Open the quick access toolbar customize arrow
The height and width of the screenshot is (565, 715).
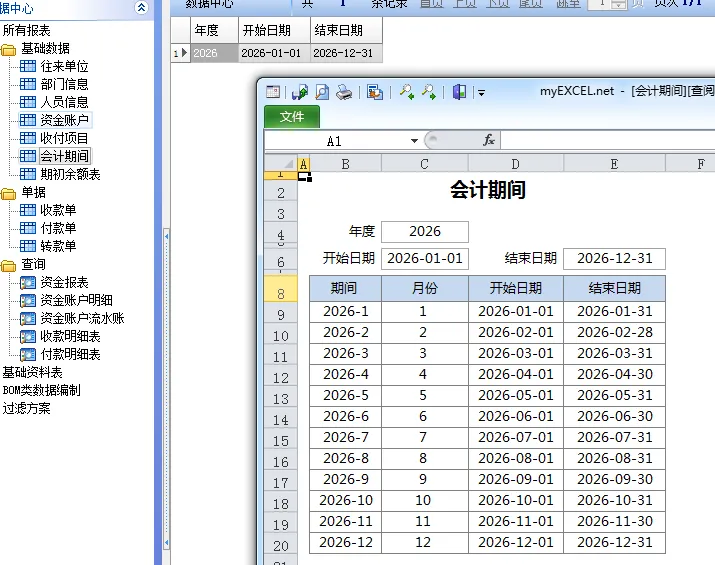click(482, 93)
